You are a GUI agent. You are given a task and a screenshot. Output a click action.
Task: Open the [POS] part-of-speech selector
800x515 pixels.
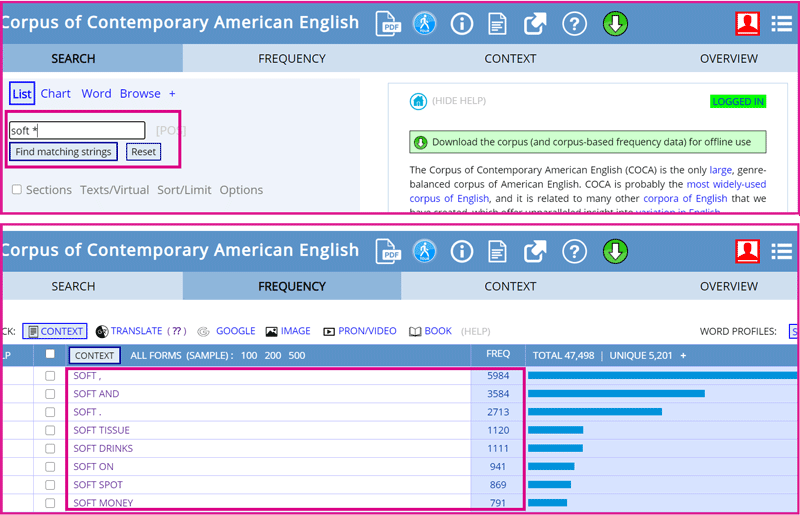tap(171, 131)
